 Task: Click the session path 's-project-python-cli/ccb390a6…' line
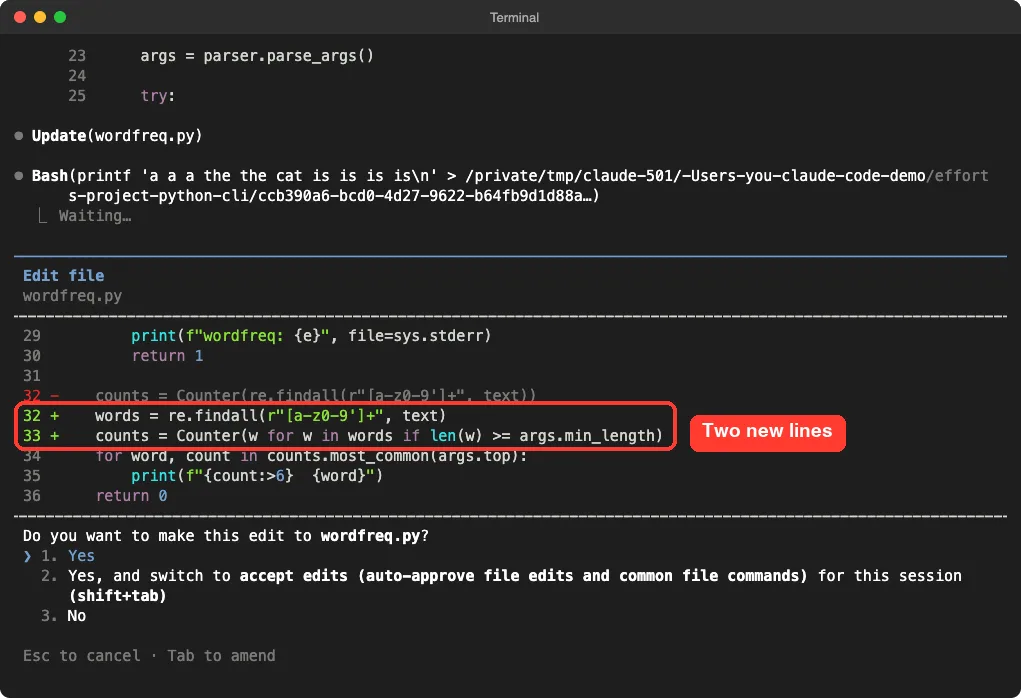point(333,196)
